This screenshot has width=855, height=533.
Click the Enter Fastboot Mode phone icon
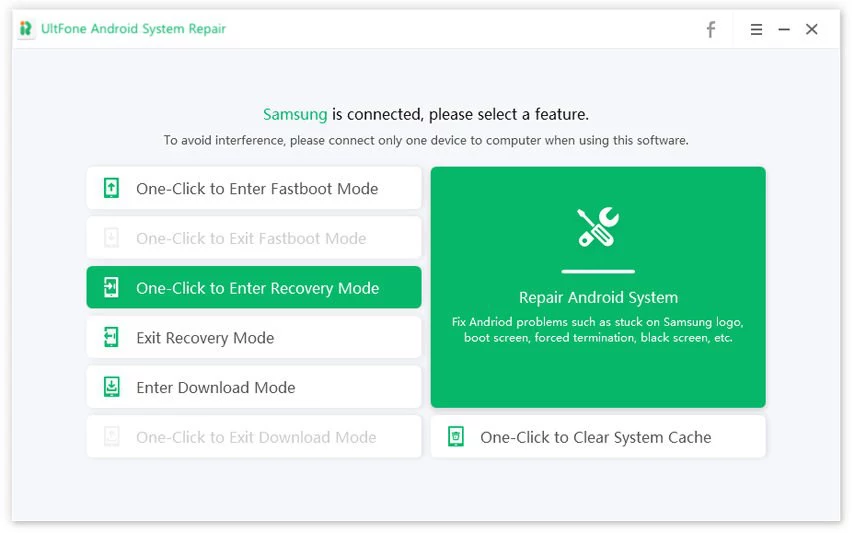point(111,188)
